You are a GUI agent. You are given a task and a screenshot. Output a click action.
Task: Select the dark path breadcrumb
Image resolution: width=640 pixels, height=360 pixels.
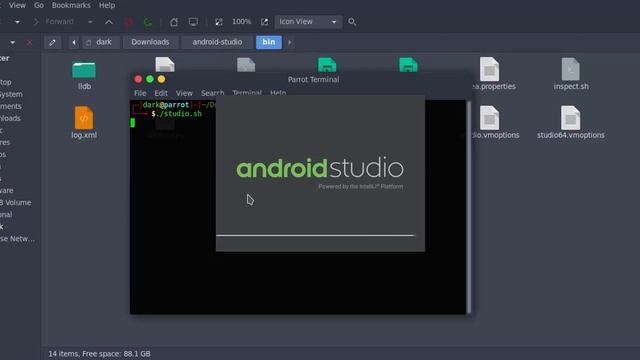click(x=100, y=42)
